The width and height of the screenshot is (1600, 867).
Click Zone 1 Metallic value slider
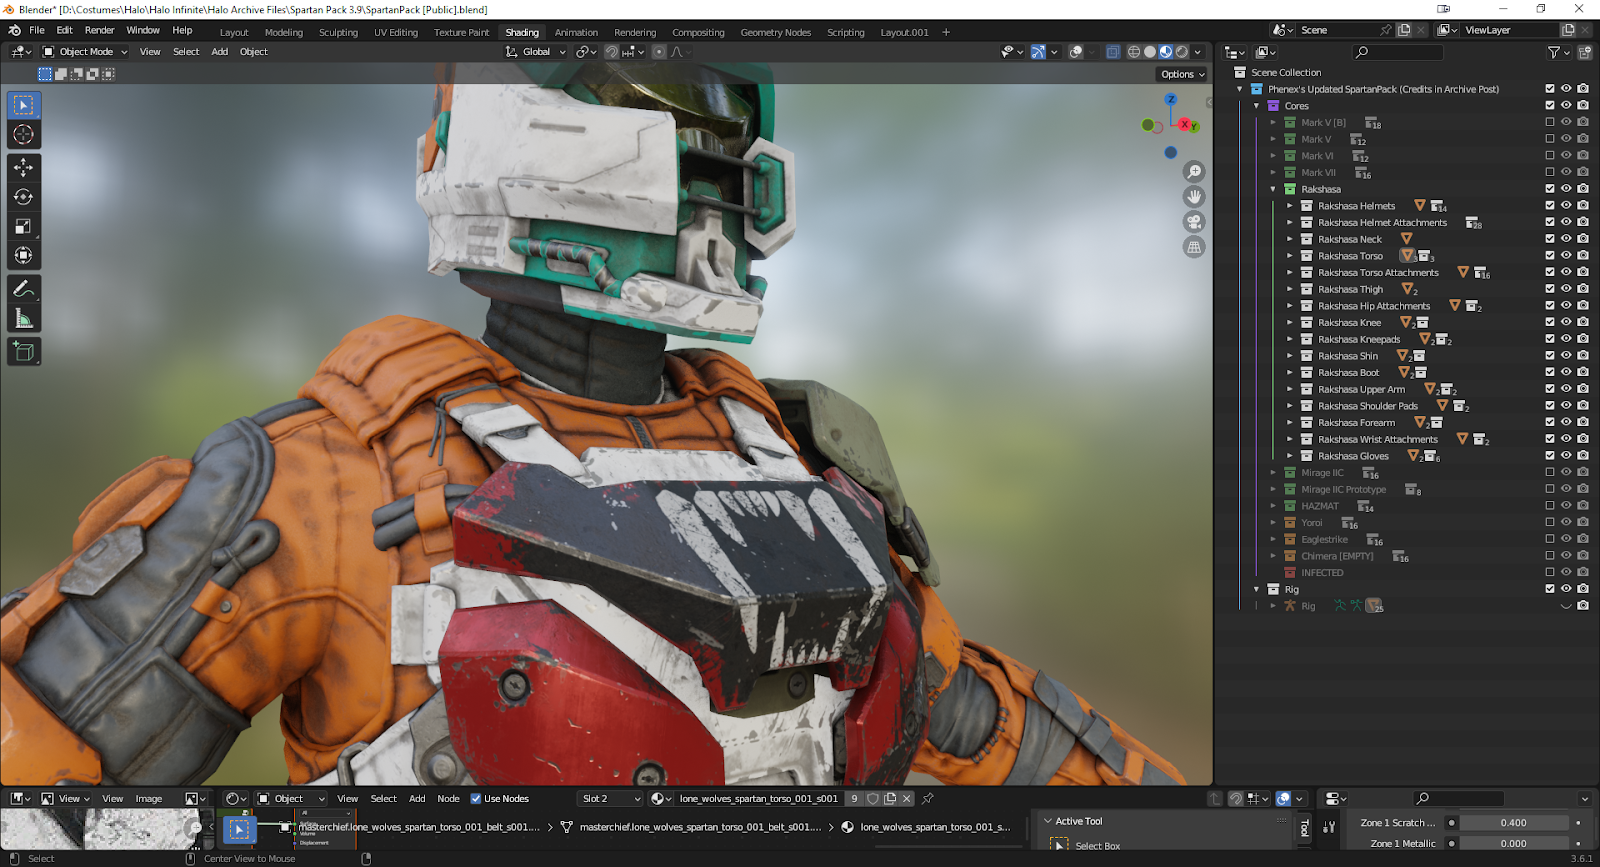coord(1513,843)
